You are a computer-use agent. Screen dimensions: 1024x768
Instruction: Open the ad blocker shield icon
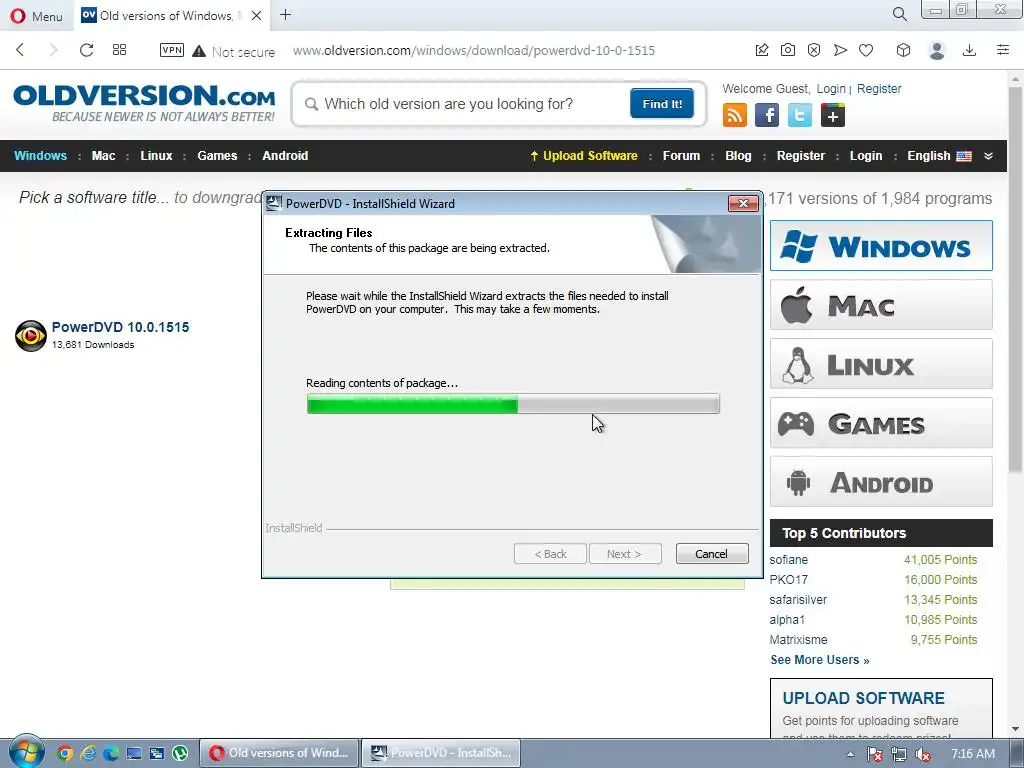point(814,50)
